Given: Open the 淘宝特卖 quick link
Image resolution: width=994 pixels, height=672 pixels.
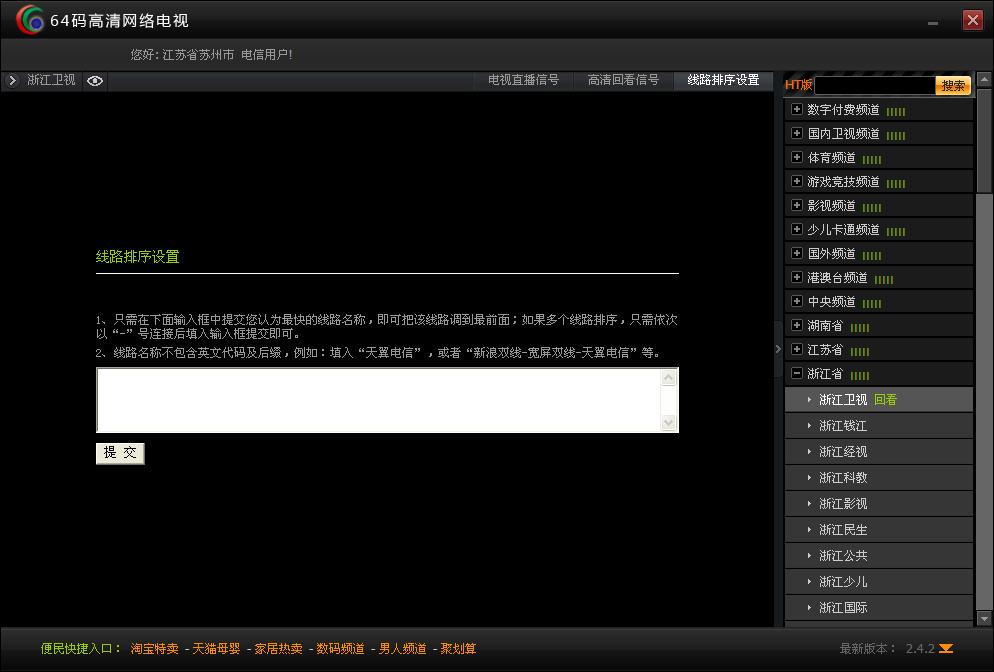Looking at the screenshot, I should coord(154,649).
